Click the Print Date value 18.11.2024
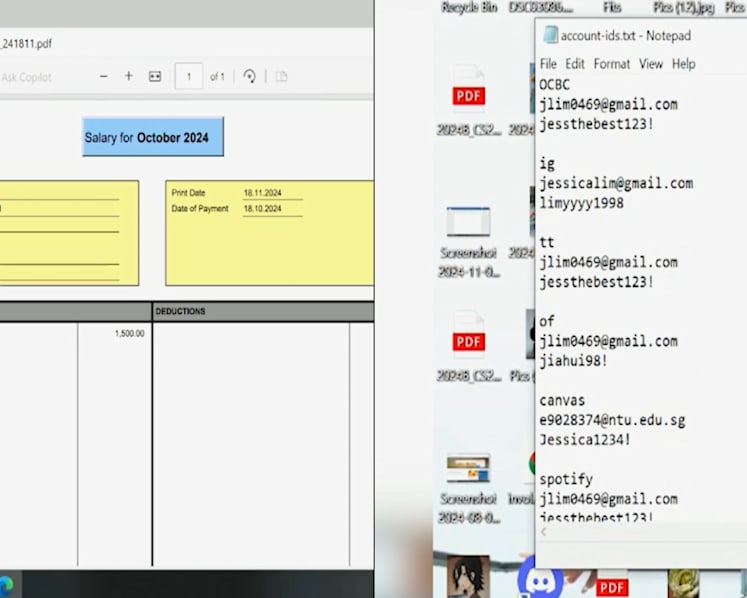The image size is (747, 598). pyautogui.click(x=262, y=193)
